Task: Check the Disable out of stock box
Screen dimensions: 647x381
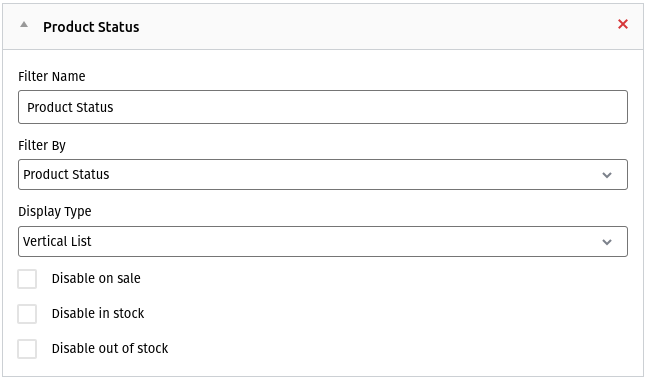Action: click(x=27, y=349)
